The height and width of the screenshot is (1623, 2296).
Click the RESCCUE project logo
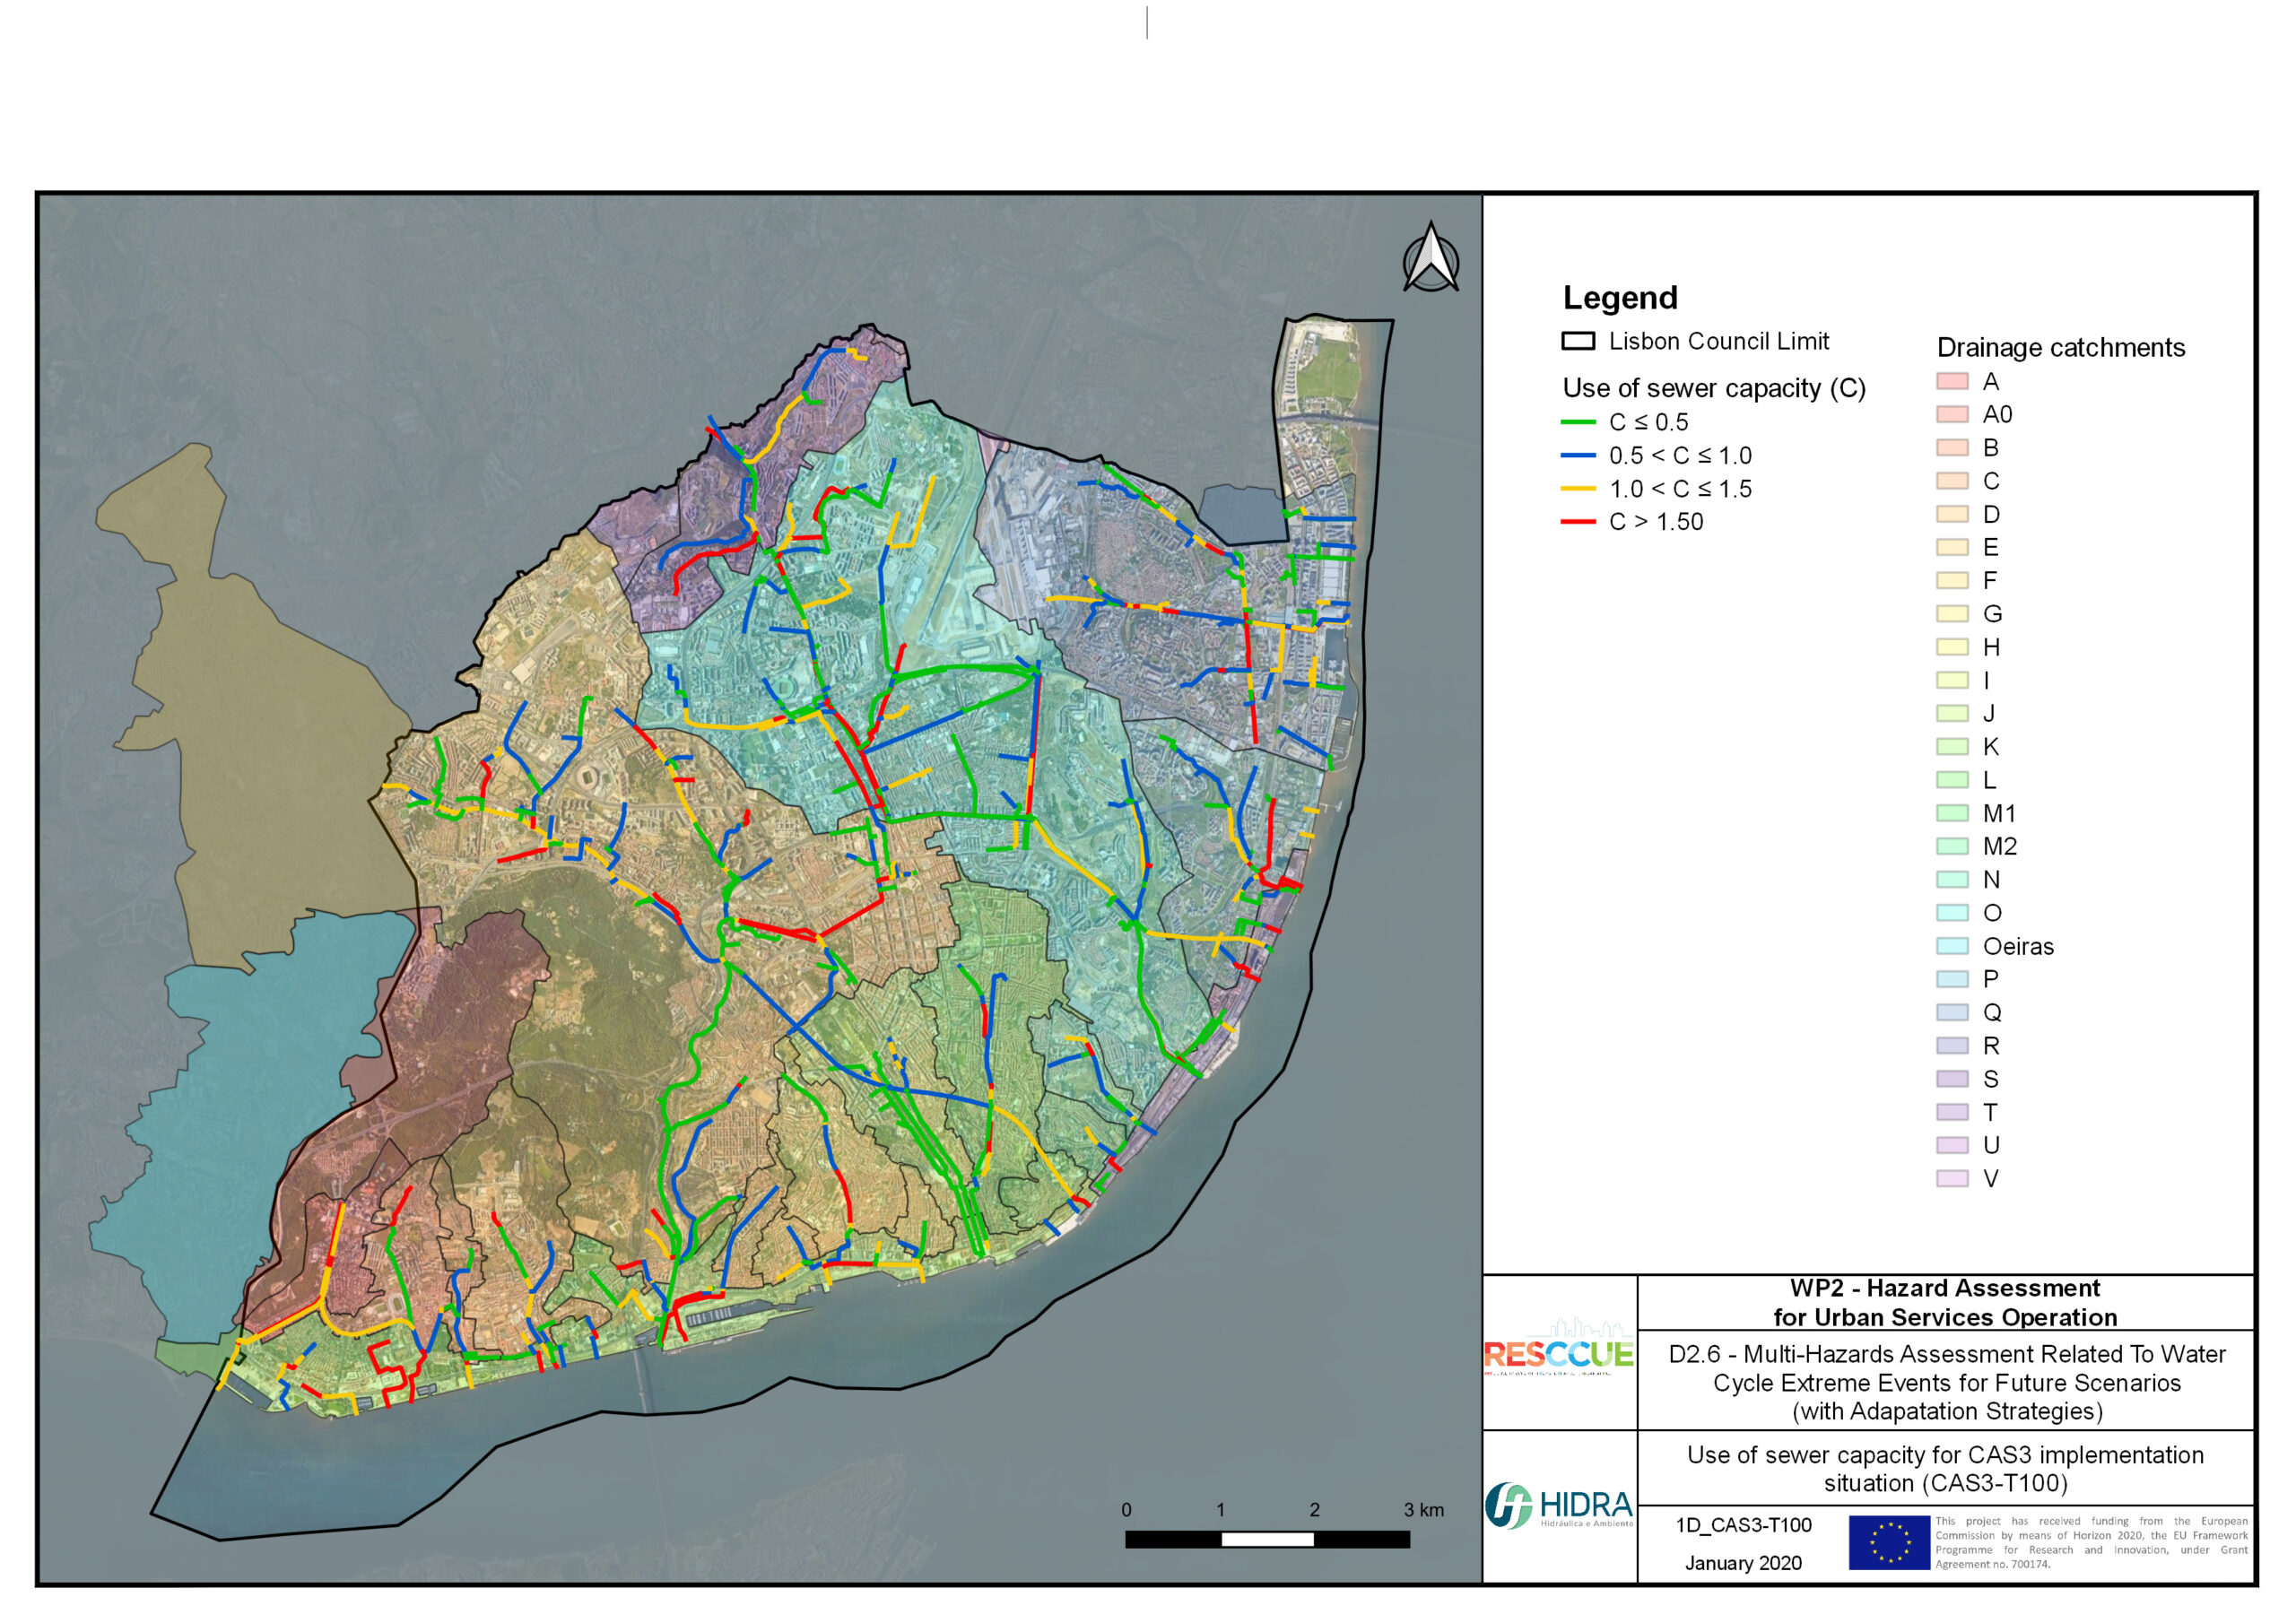(1558, 1353)
